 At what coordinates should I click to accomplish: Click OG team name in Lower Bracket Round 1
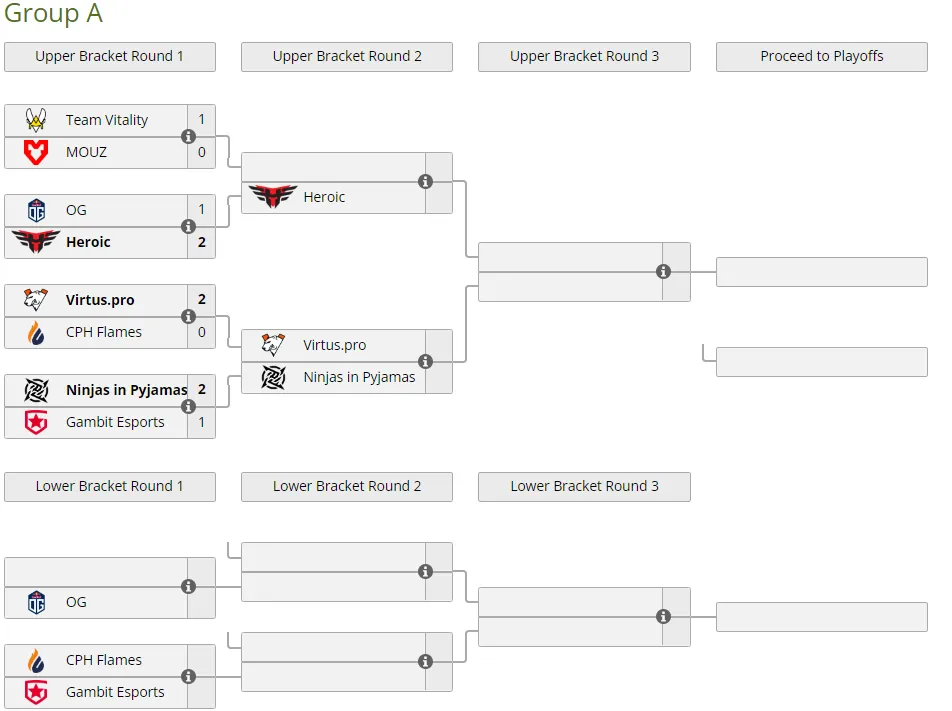(x=76, y=602)
